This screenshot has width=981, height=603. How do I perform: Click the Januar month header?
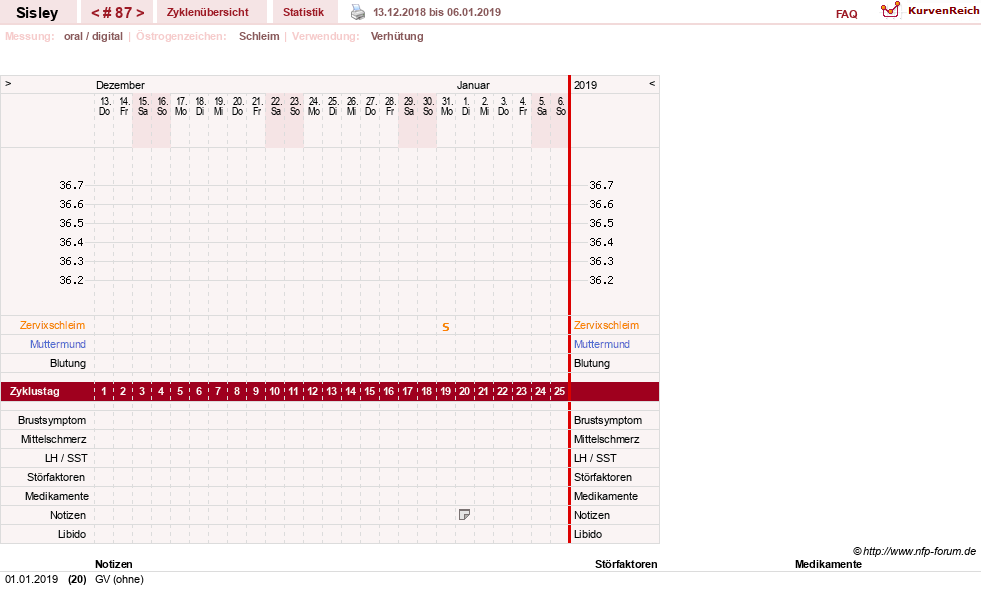pos(473,85)
